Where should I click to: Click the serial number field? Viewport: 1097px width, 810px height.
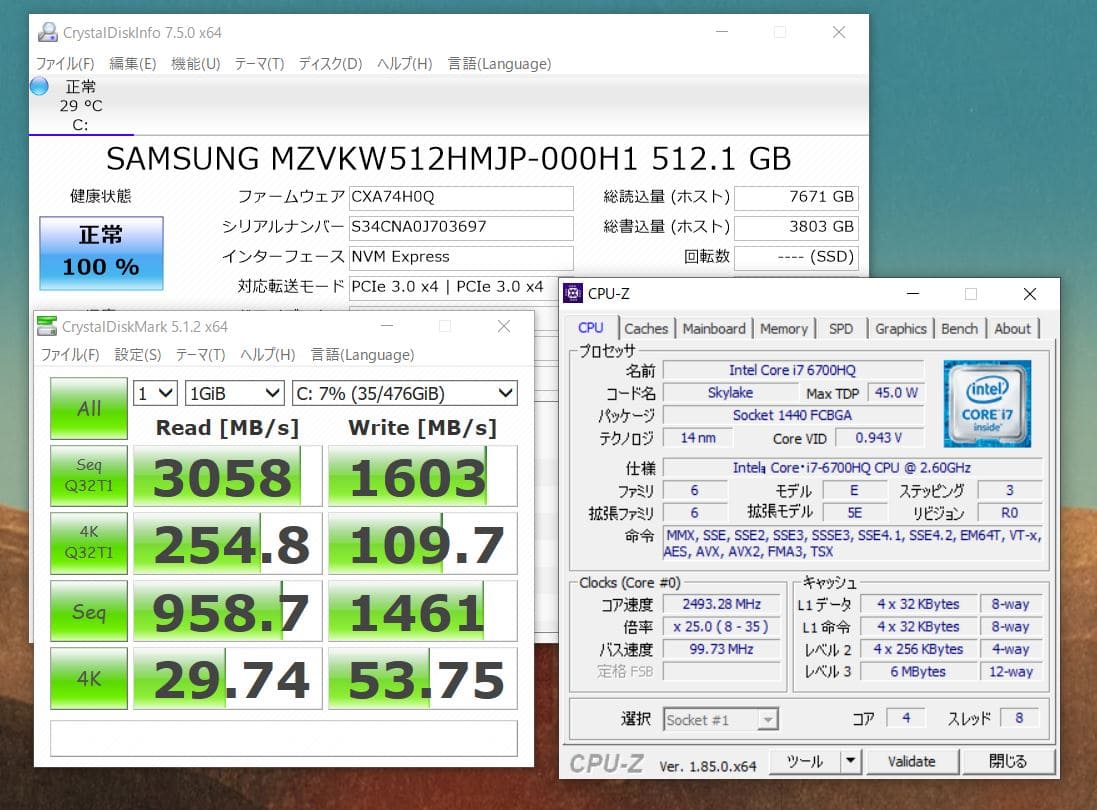click(461, 227)
